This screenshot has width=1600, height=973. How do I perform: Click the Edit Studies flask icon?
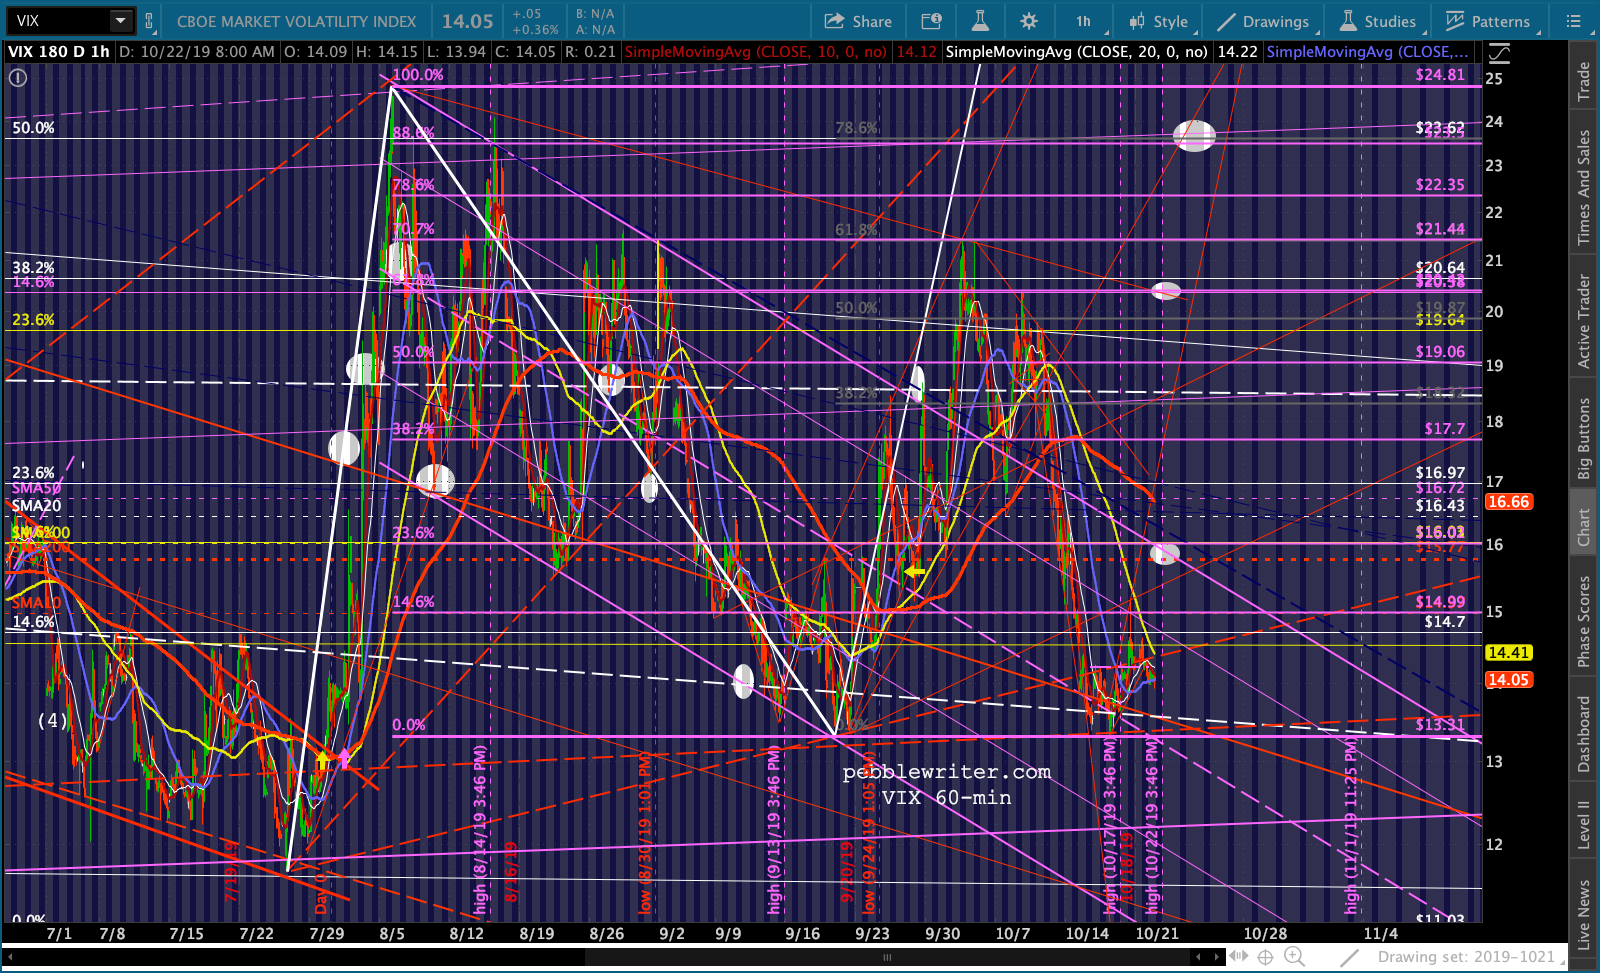click(979, 21)
